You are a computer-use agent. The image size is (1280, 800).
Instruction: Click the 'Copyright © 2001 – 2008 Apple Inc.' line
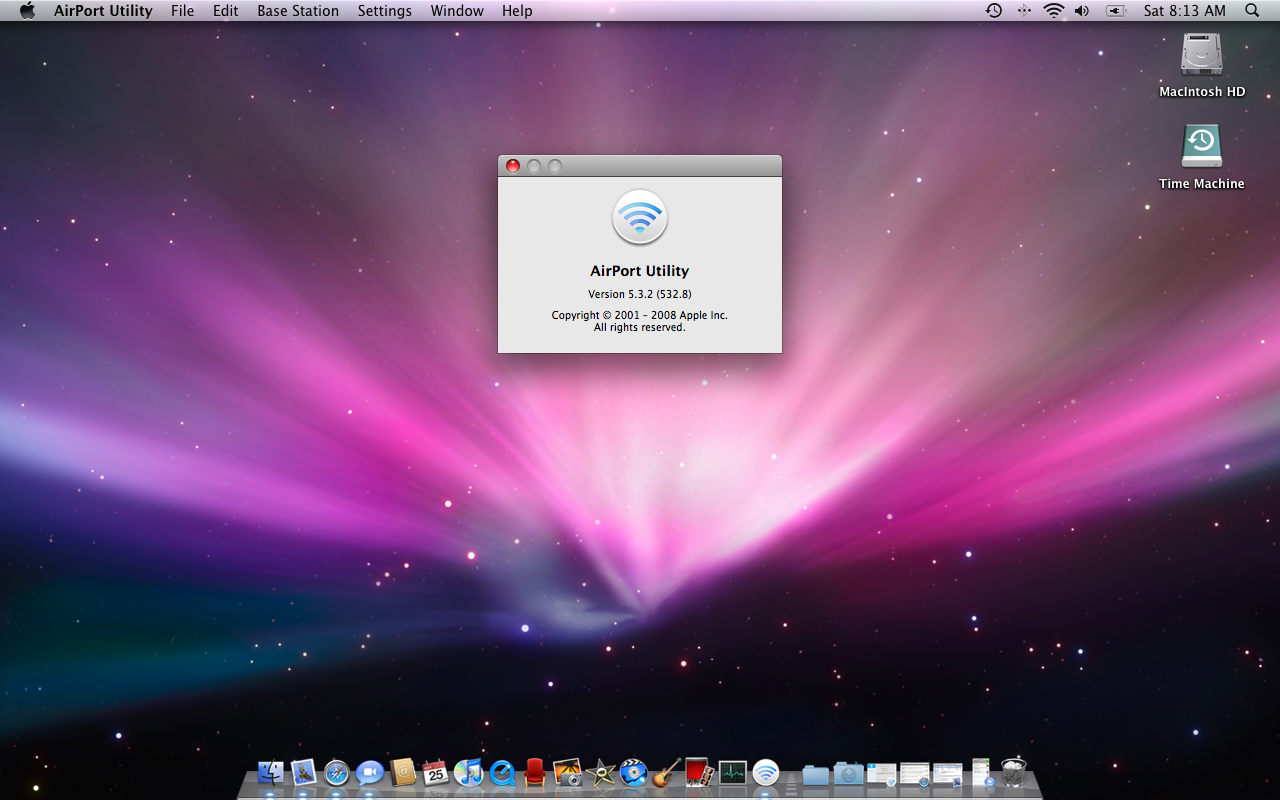[x=640, y=315]
